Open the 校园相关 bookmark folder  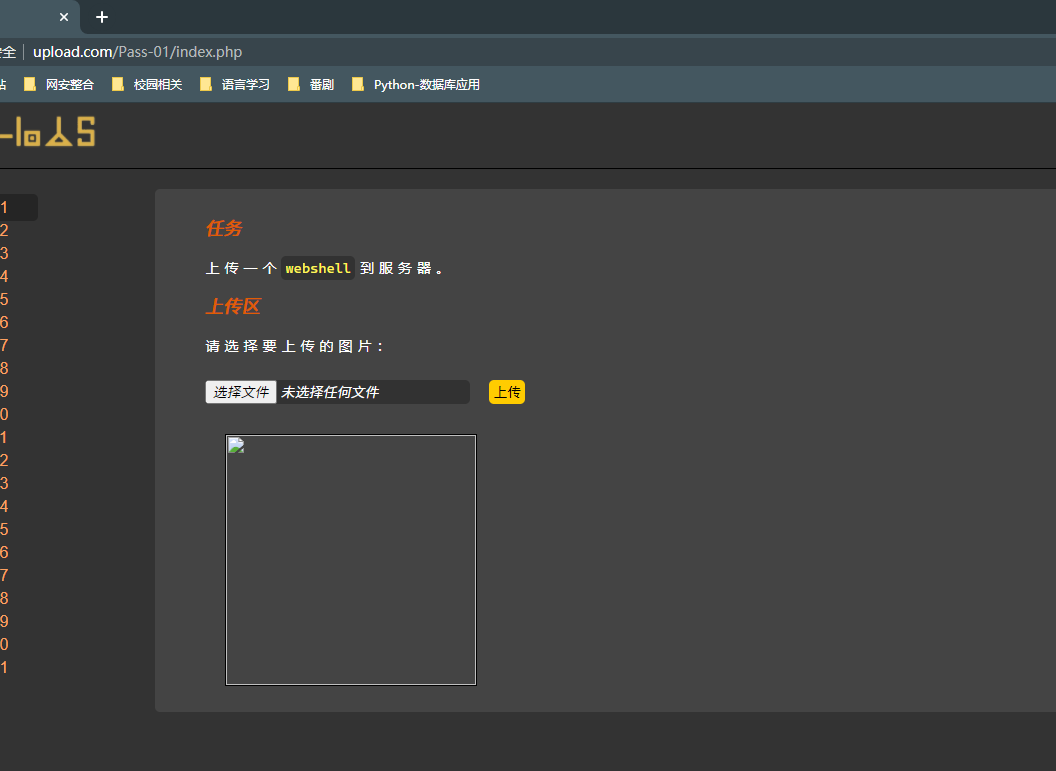tap(148, 85)
